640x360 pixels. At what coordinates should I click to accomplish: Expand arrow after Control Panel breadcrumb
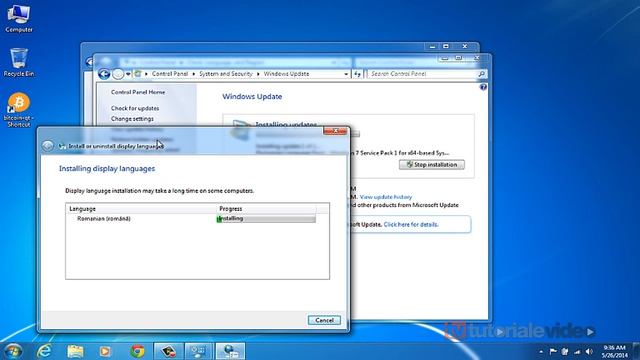(x=193, y=74)
